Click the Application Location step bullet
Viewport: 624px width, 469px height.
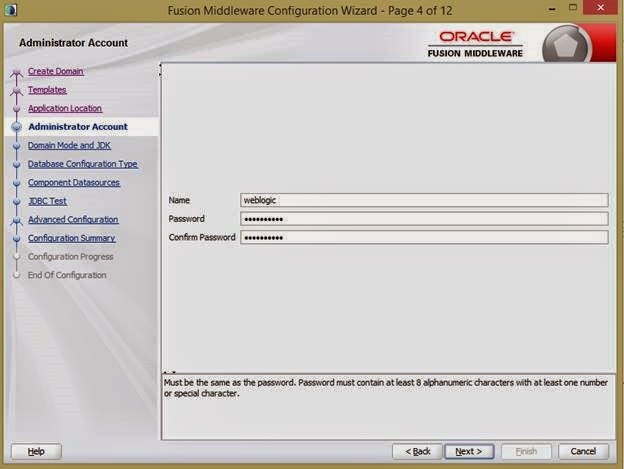(x=17, y=109)
